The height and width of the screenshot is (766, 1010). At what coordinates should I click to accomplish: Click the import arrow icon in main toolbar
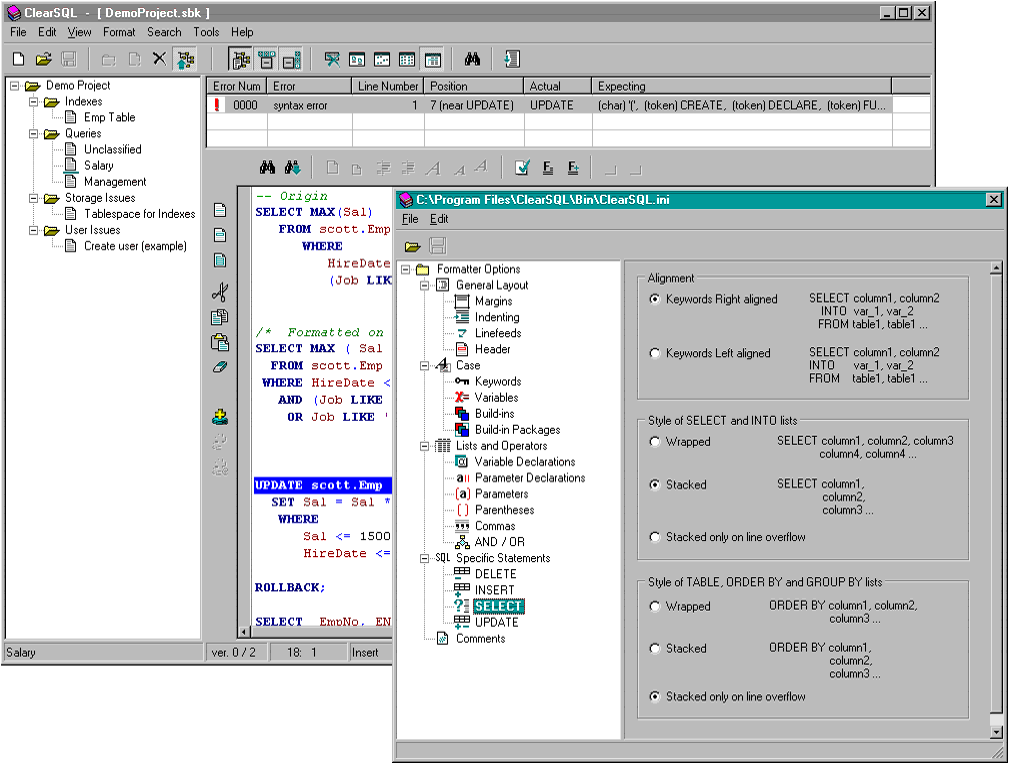click(x=511, y=59)
